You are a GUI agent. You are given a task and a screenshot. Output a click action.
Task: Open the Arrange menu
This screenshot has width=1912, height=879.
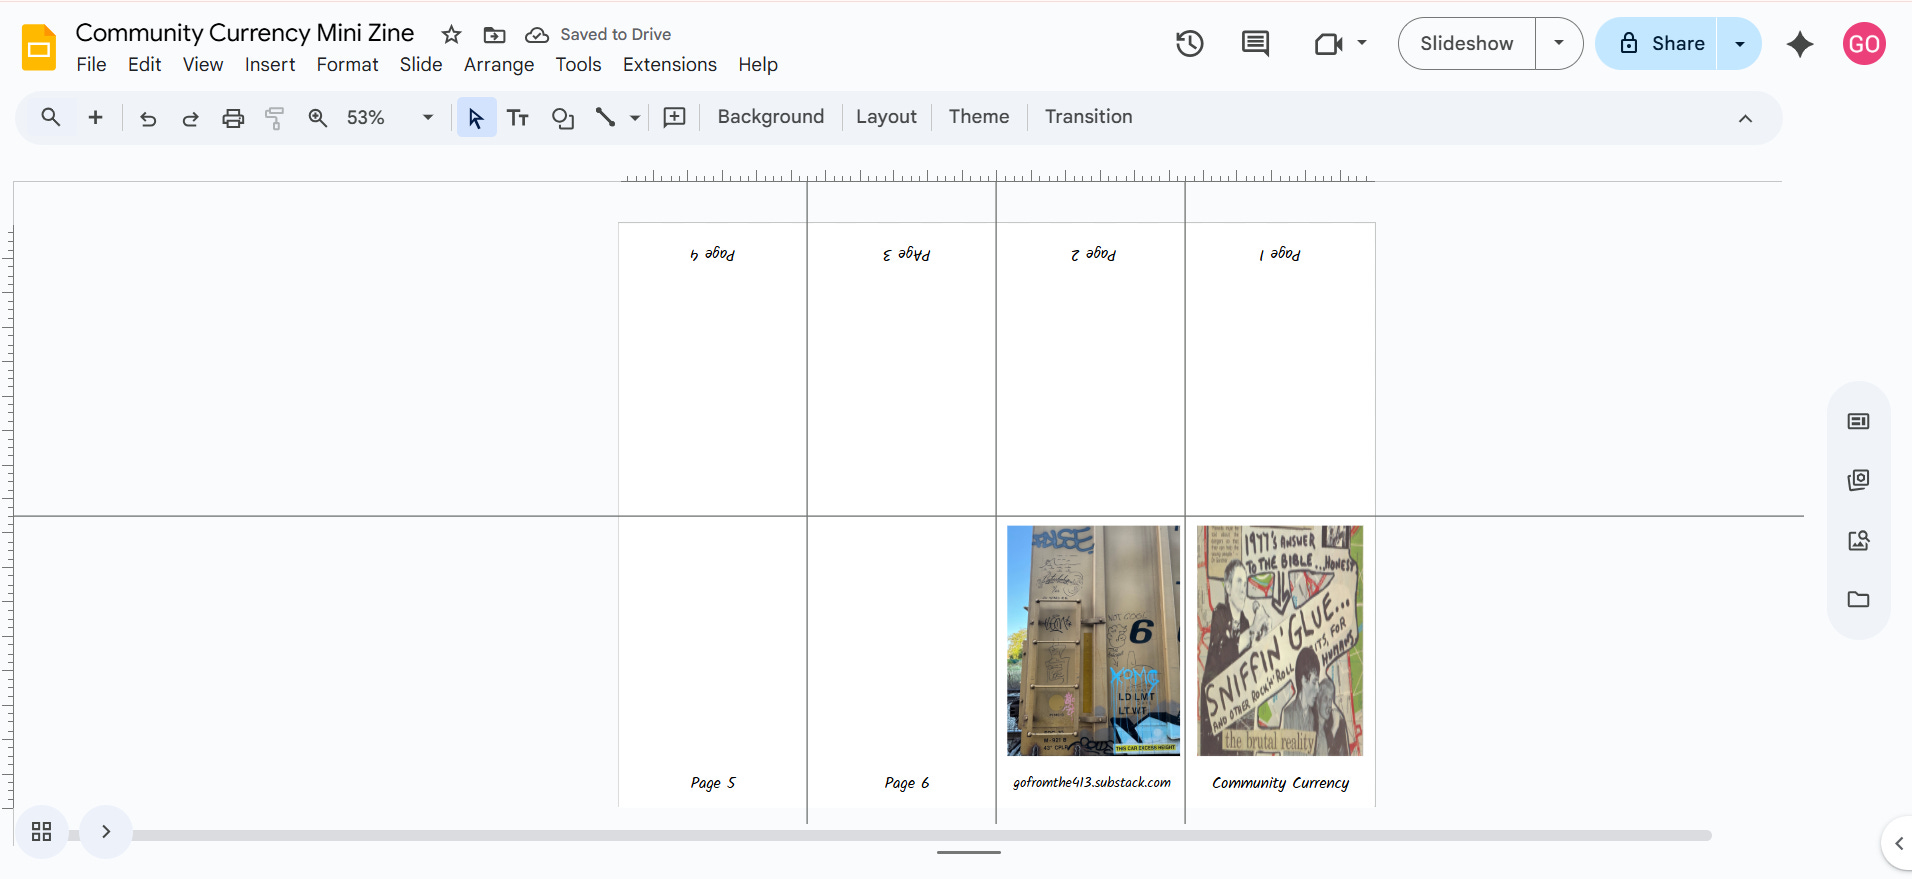click(499, 65)
